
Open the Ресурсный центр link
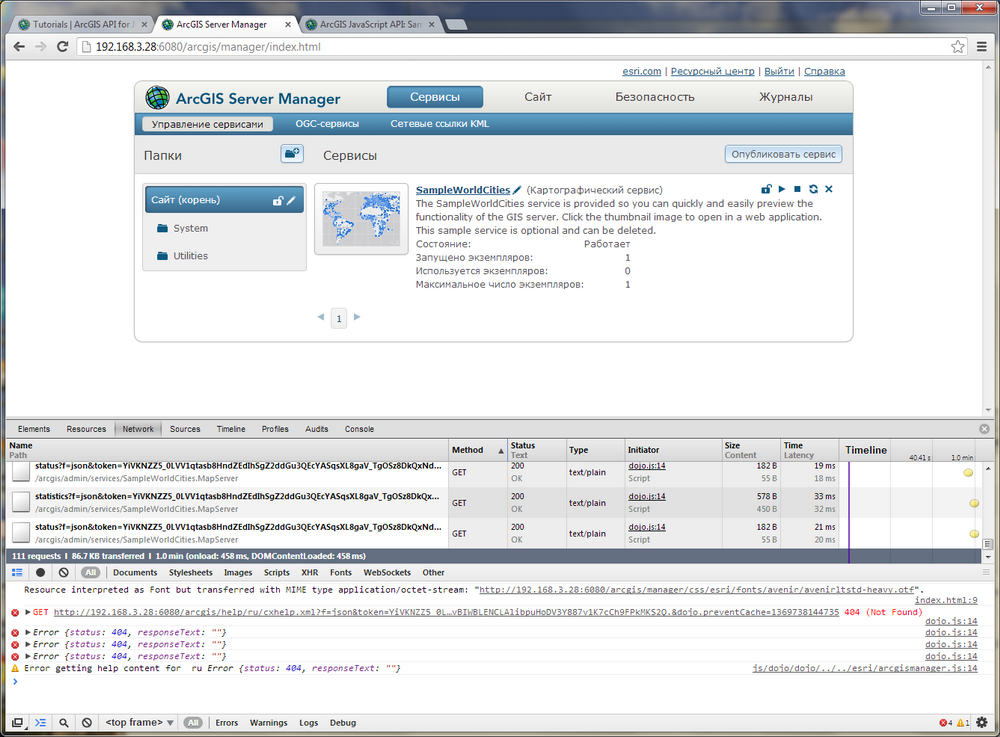[712, 71]
